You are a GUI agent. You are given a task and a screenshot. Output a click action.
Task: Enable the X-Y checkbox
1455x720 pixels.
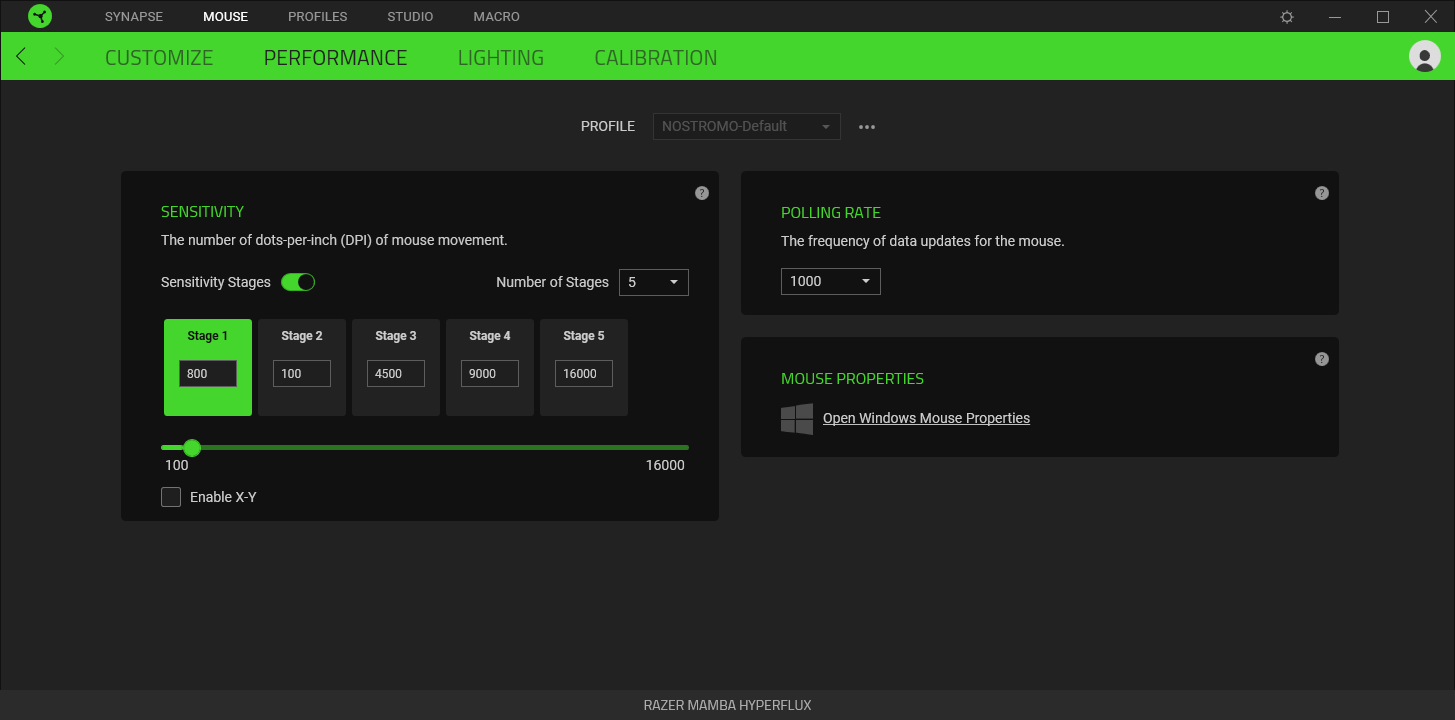click(x=171, y=496)
